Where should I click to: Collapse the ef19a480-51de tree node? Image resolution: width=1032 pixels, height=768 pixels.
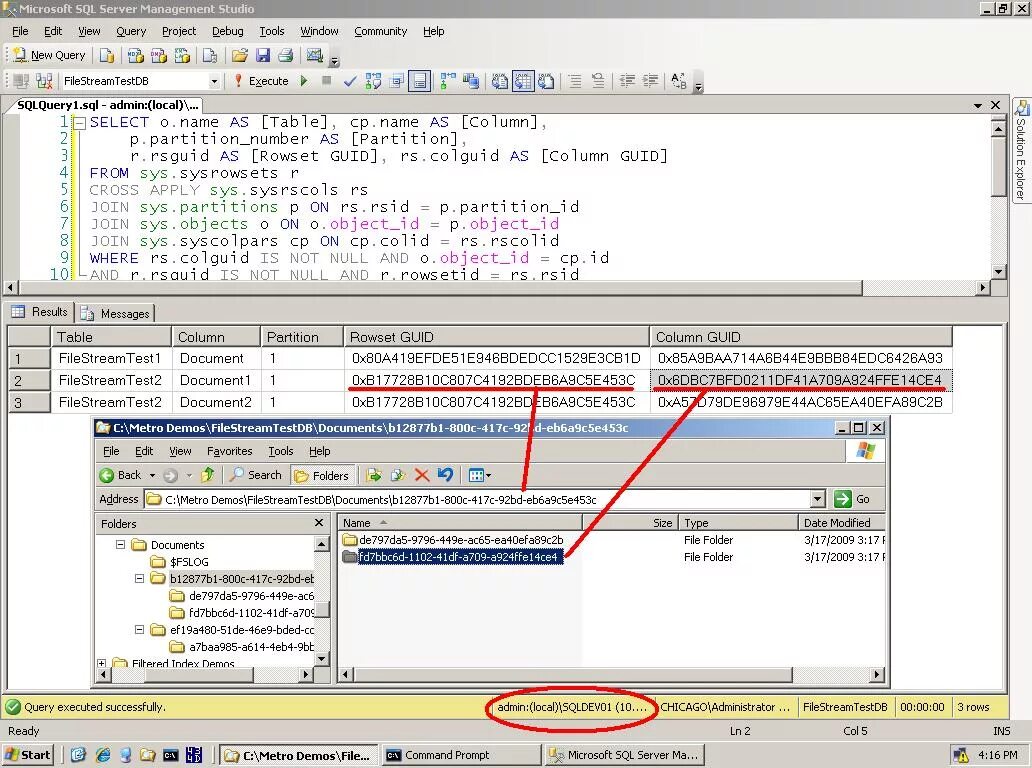tap(140, 630)
